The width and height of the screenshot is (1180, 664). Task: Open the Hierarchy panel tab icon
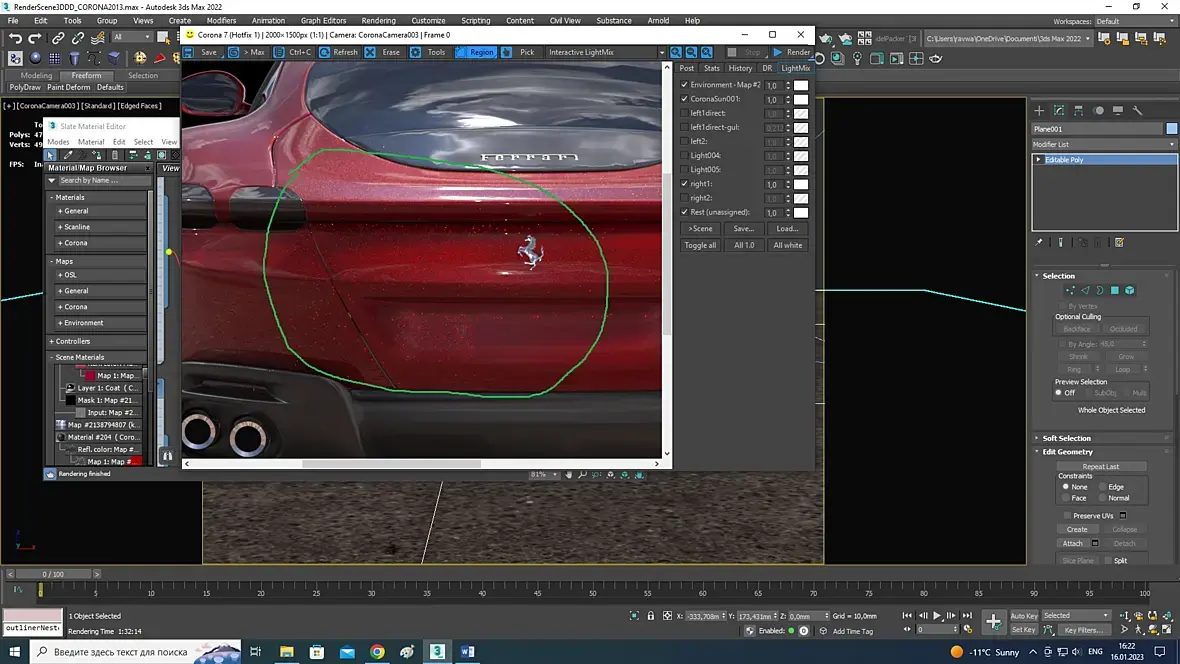[x=1079, y=111]
